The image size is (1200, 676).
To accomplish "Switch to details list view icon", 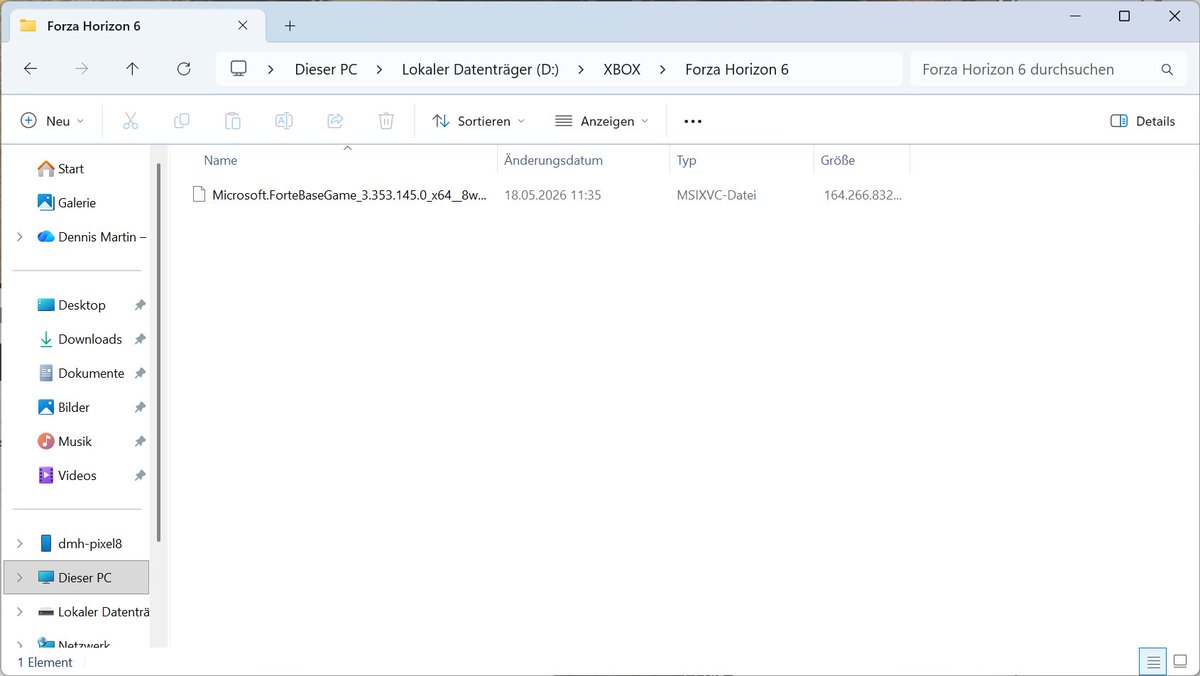I will coord(1153,662).
